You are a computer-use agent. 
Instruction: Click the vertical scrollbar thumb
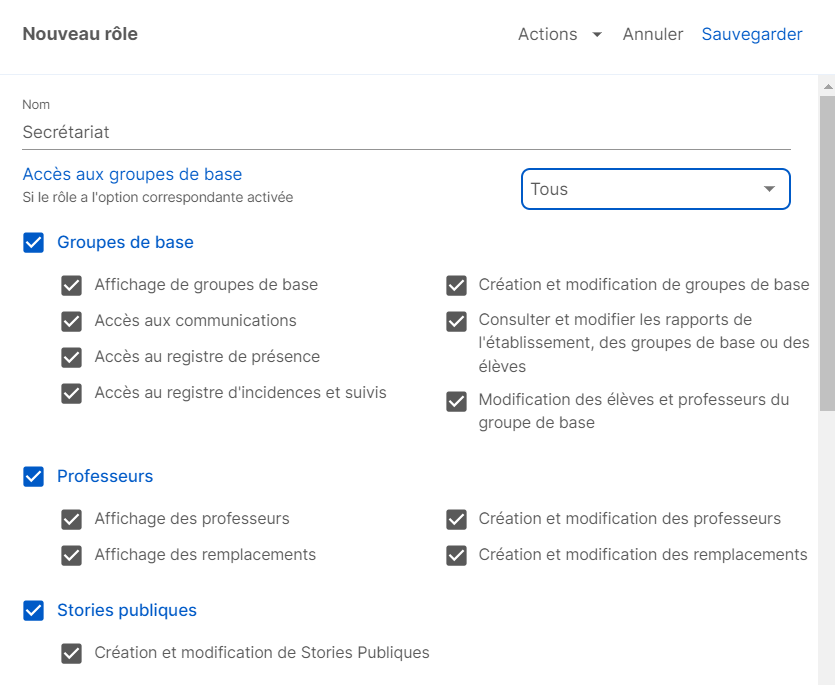(x=828, y=253)
